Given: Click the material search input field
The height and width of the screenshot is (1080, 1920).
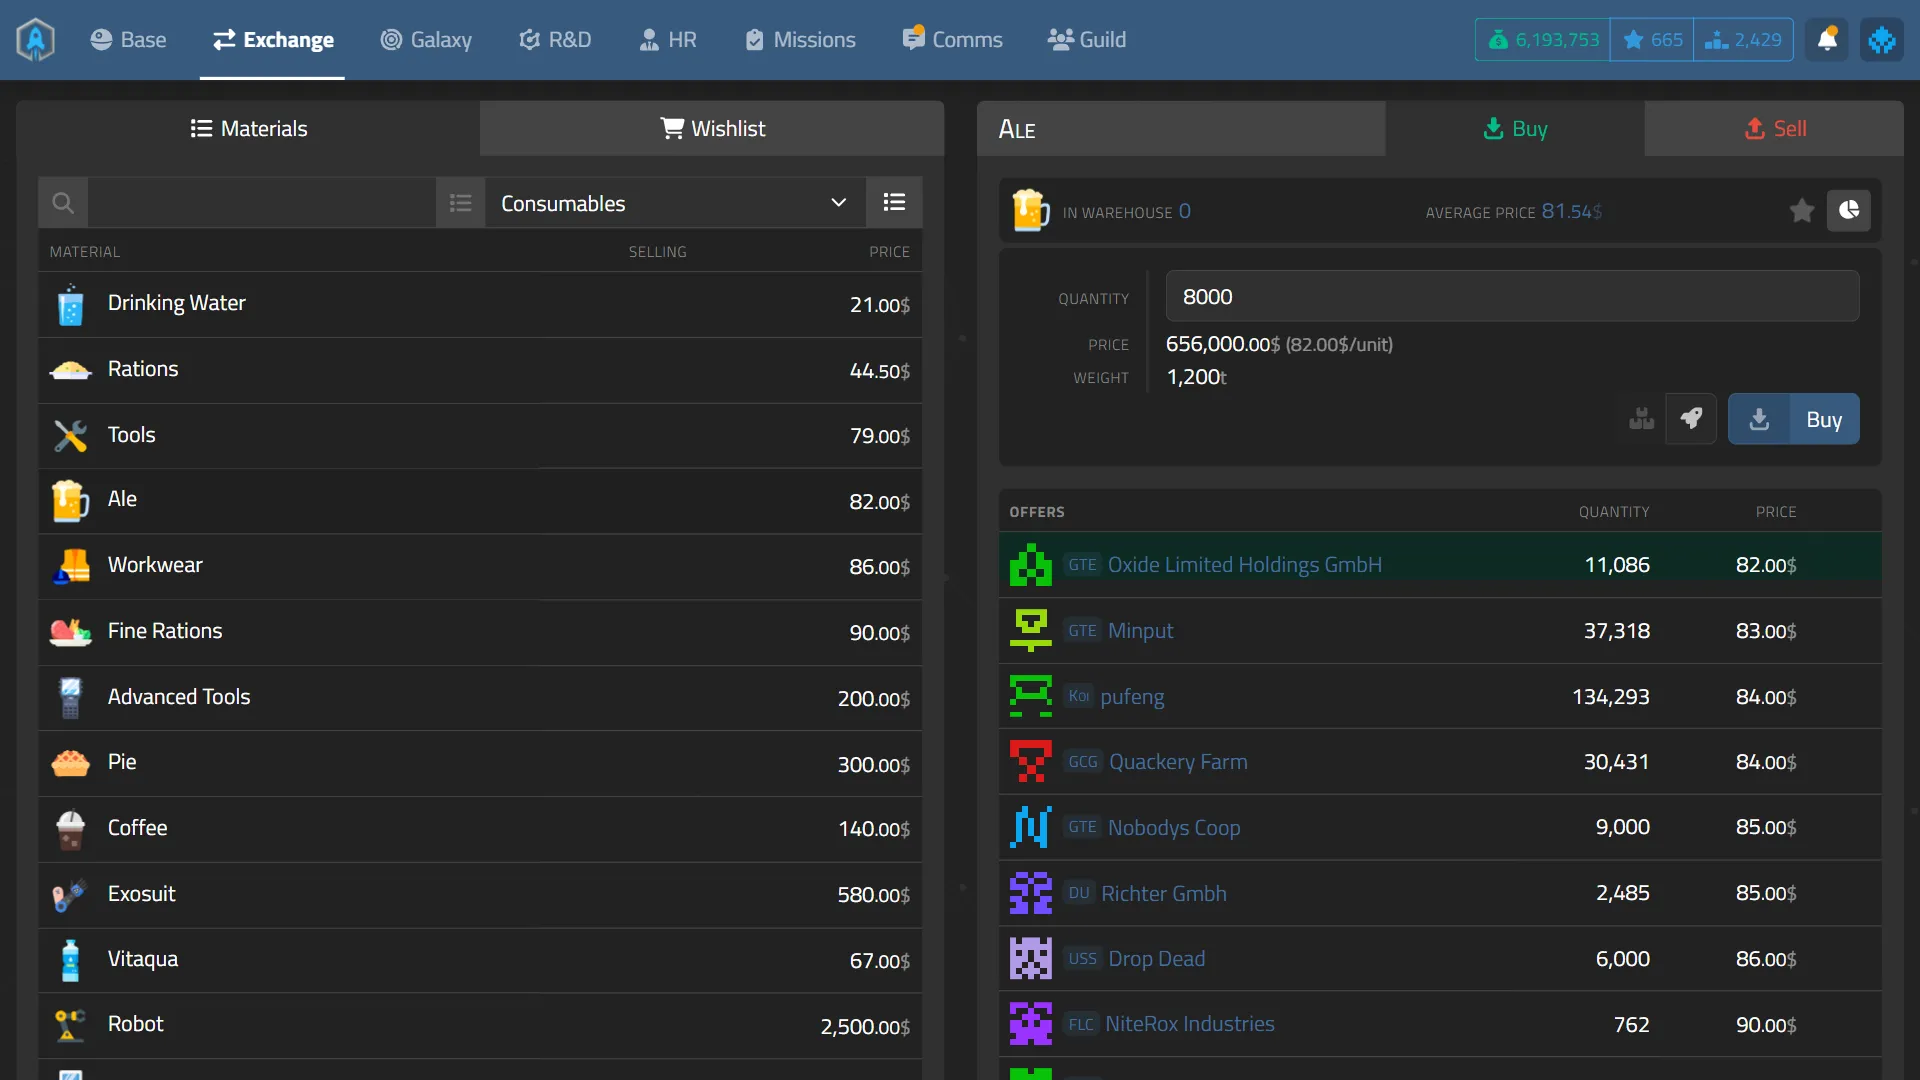Looking at the screenshot, I should [262, 203].
